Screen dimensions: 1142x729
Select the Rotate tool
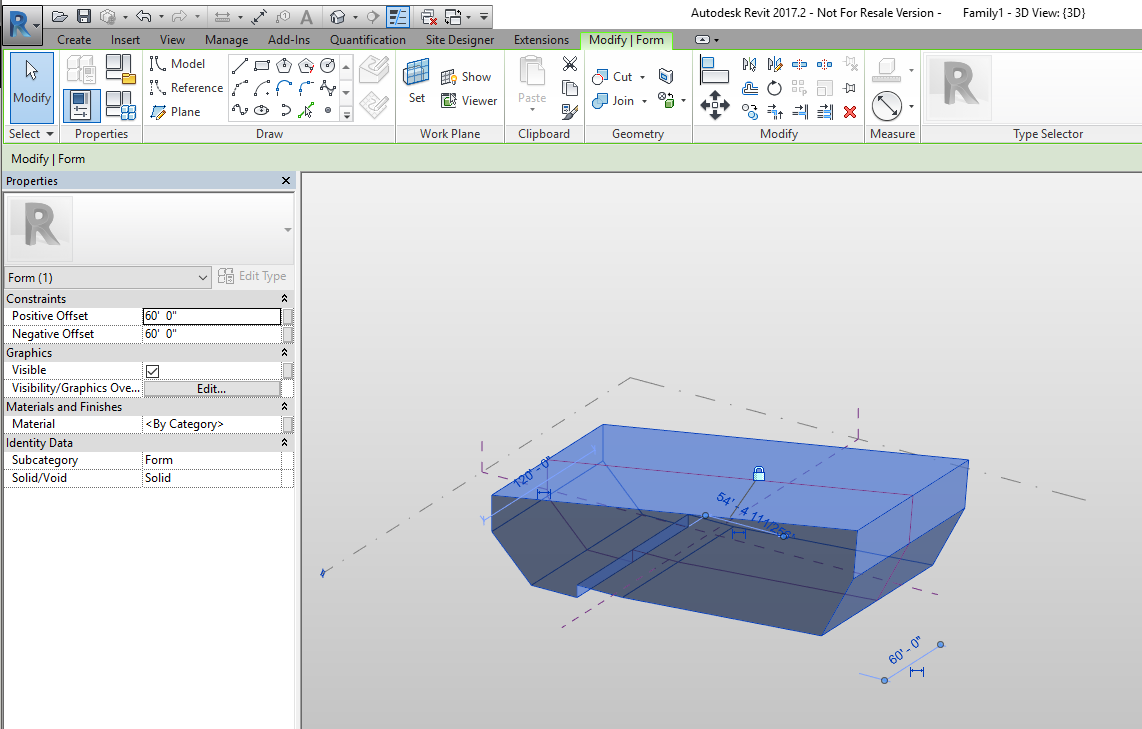click(774, 88)
